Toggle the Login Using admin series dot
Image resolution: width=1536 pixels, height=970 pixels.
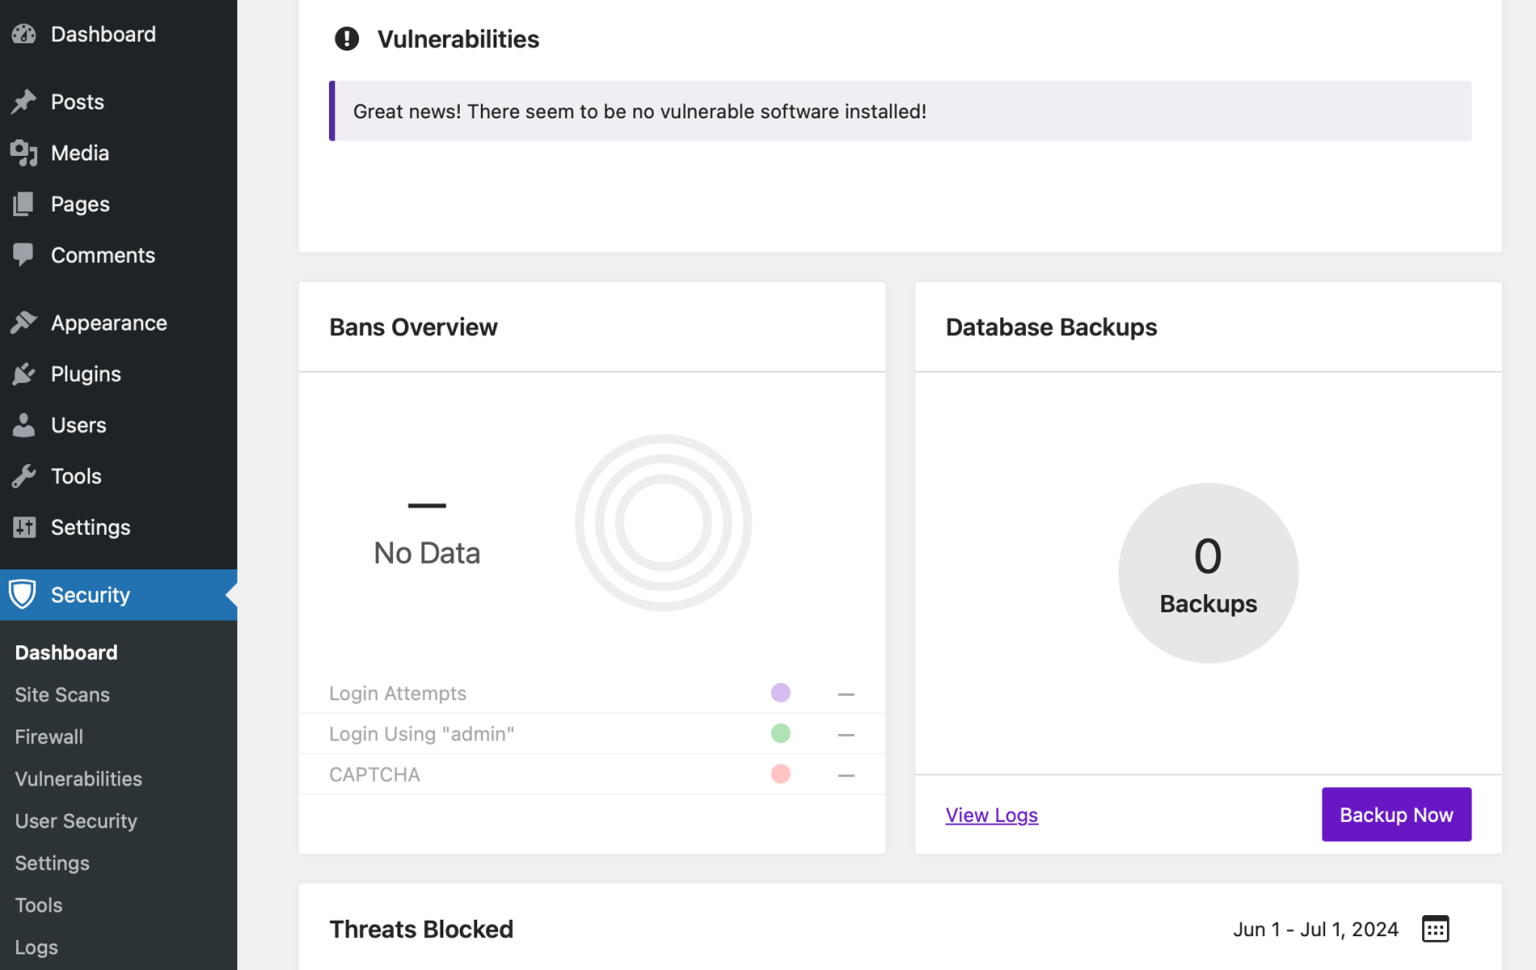780,733
